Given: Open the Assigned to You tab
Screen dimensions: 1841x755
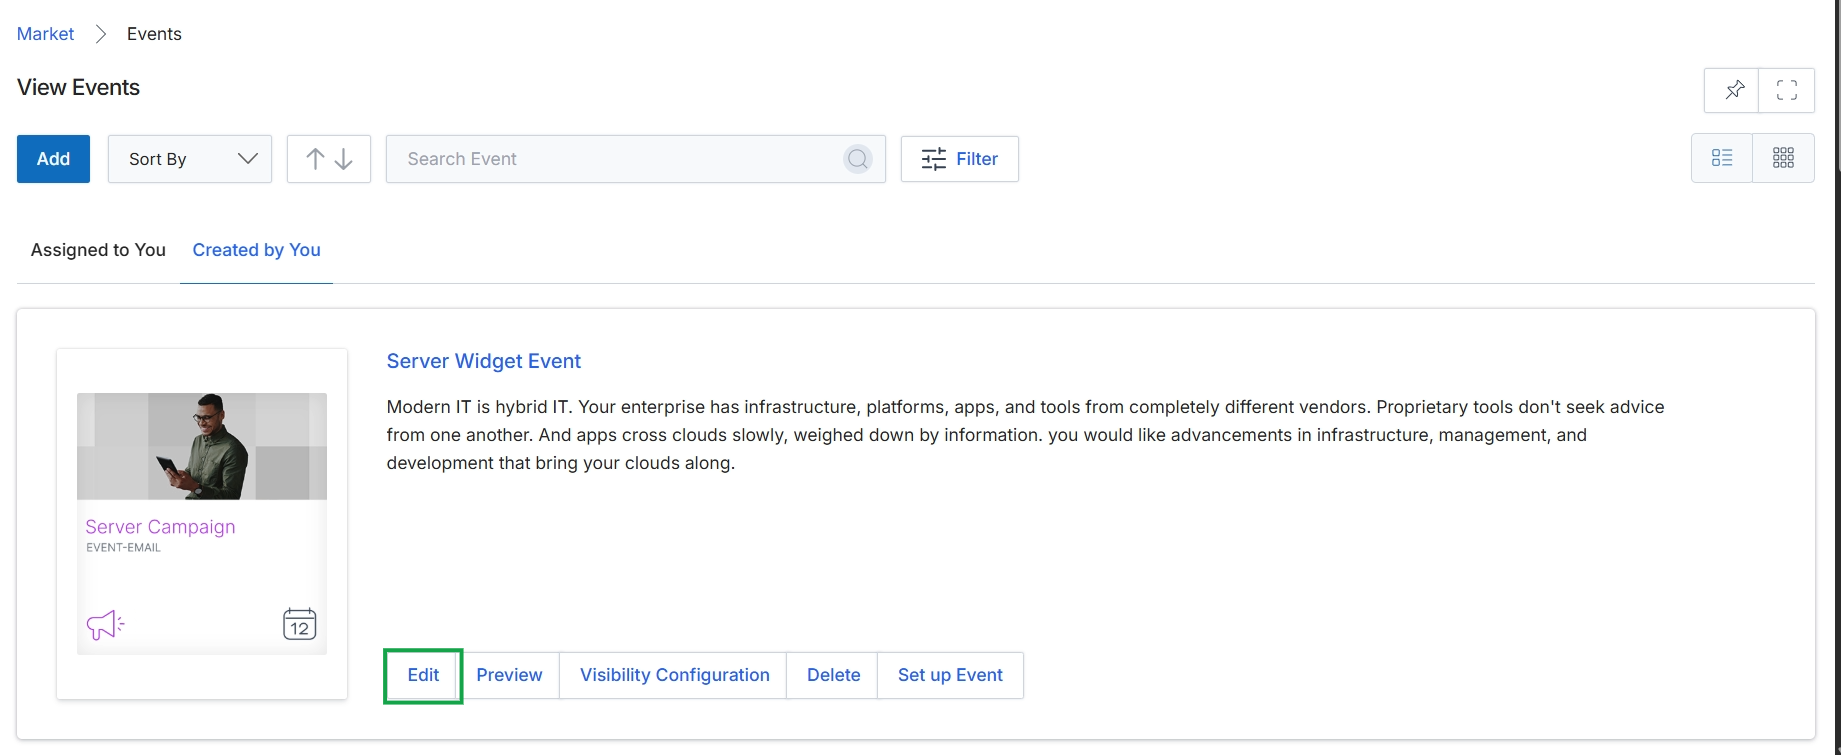Looking at the screenshot, I should pyautogui.click(x=98, y=250).
